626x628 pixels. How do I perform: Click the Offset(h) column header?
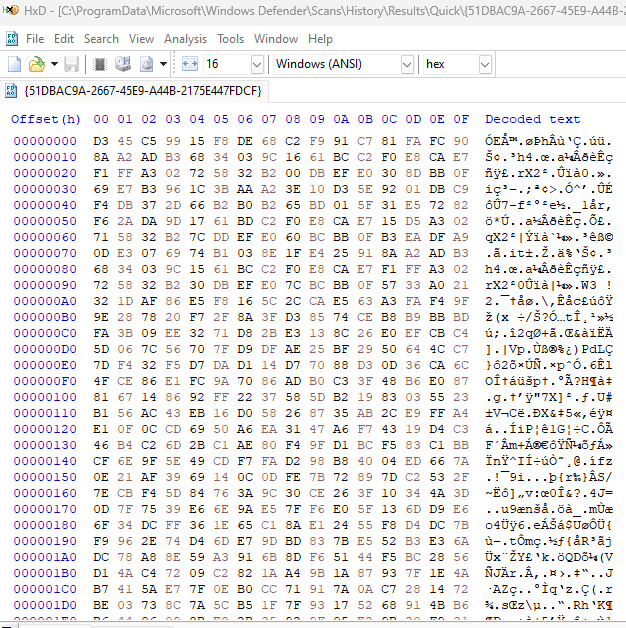(46, 119)
